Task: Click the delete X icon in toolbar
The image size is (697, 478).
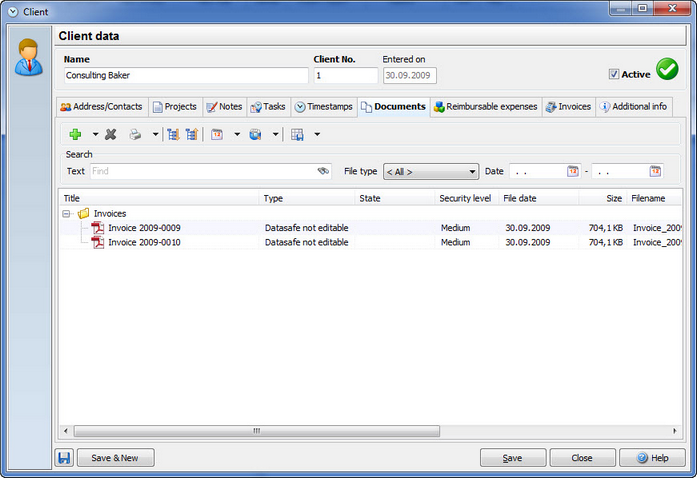Action: coord(111,134)
